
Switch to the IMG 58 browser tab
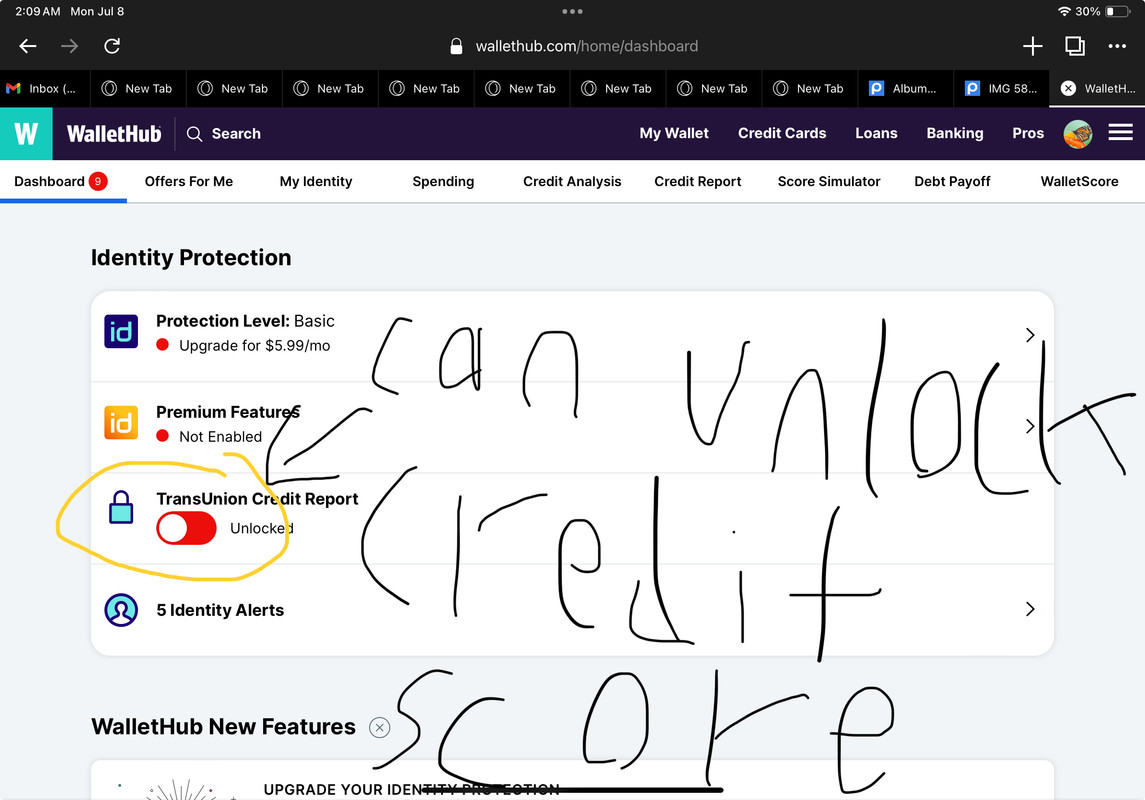click(x=1001, y=88)
